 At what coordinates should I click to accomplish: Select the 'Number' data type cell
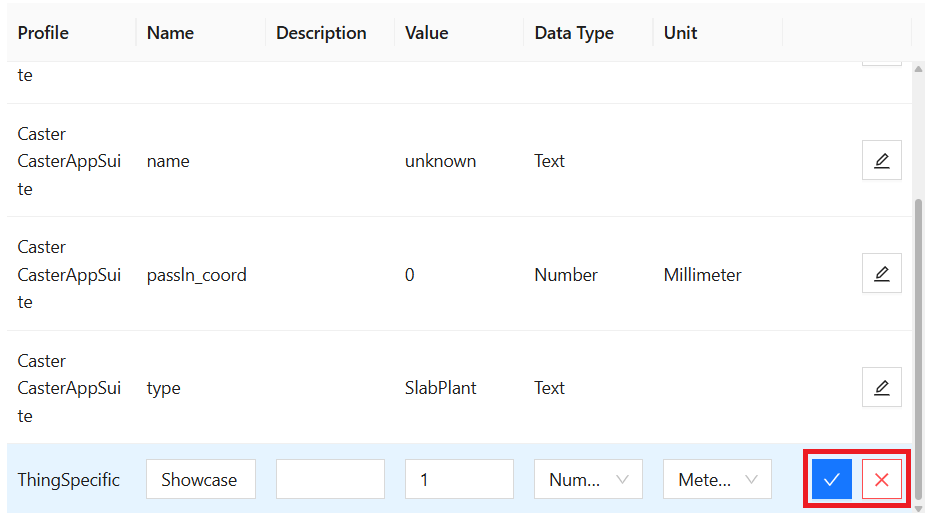[x=566, y=275]
